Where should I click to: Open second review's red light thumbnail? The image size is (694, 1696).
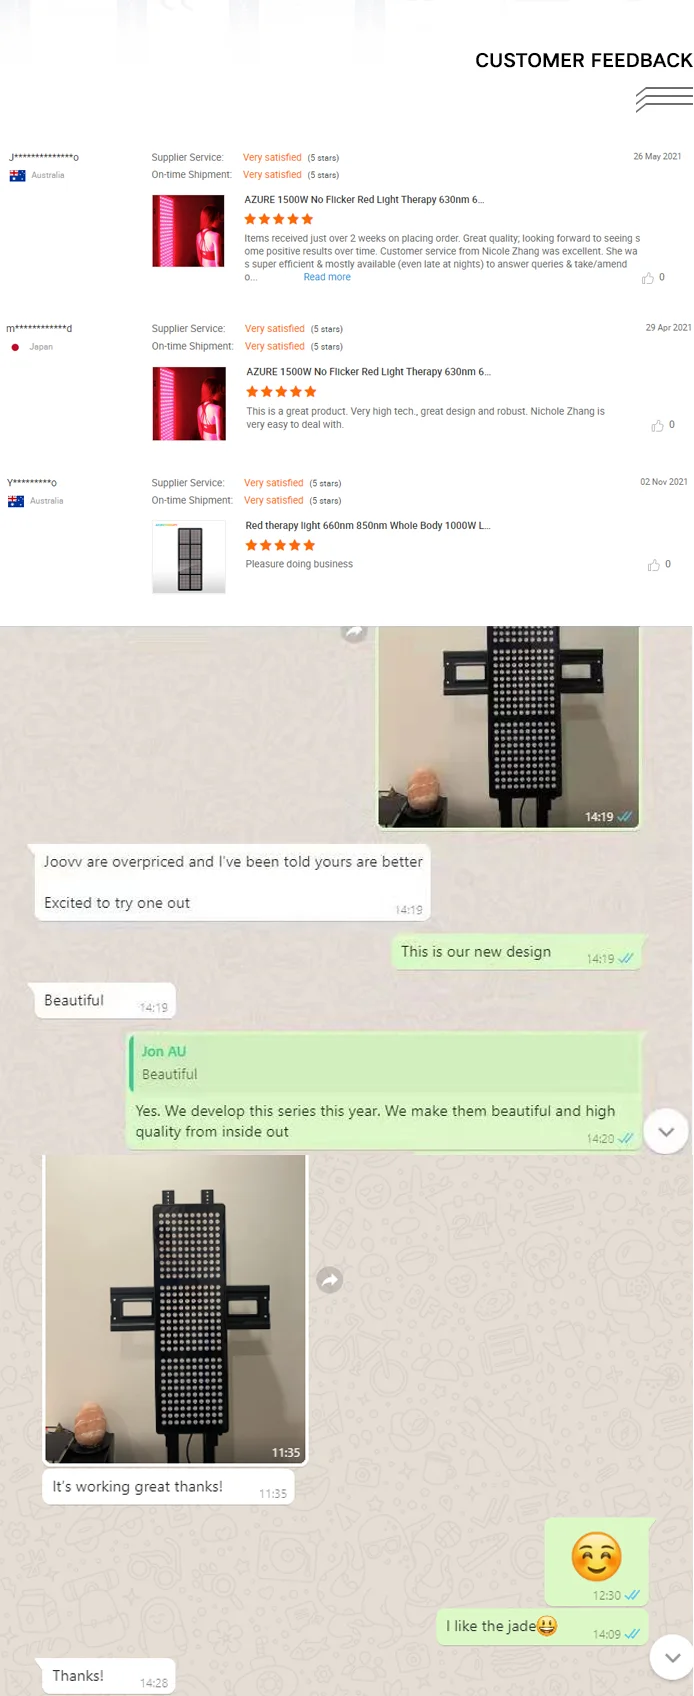click(189, 404)
